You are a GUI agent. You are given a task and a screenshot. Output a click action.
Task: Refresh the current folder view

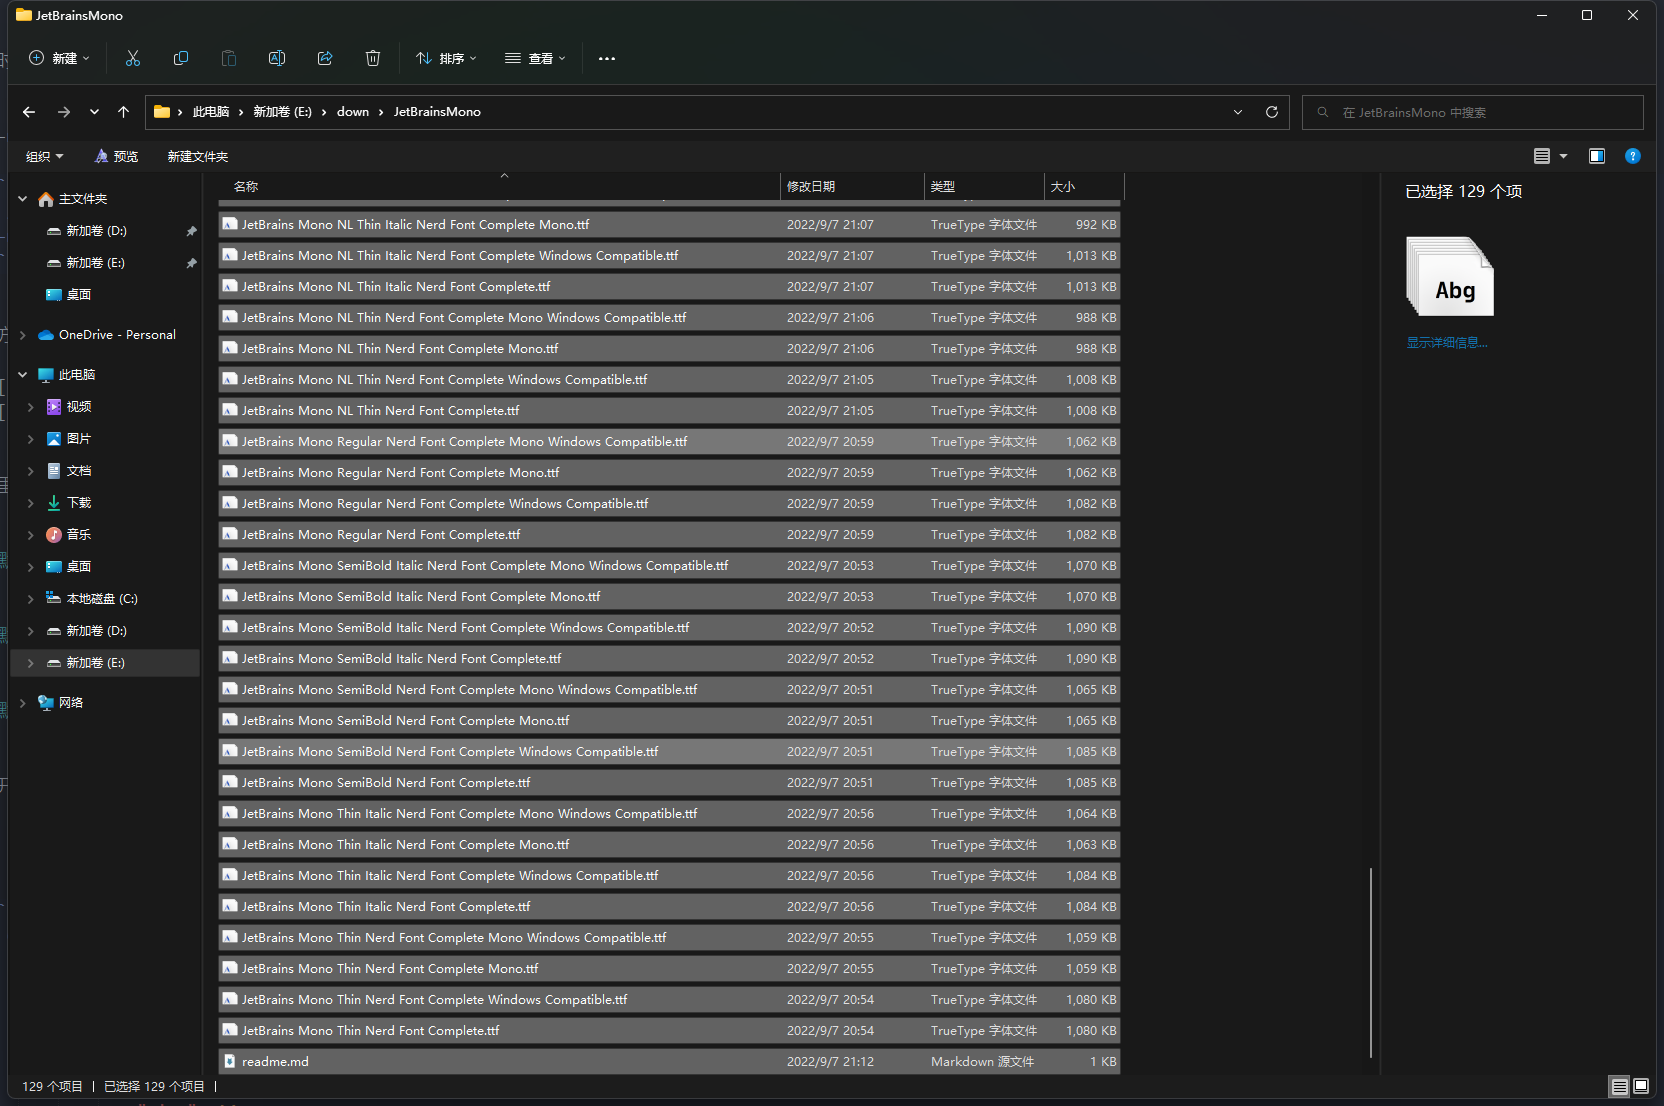[1272, 112]
